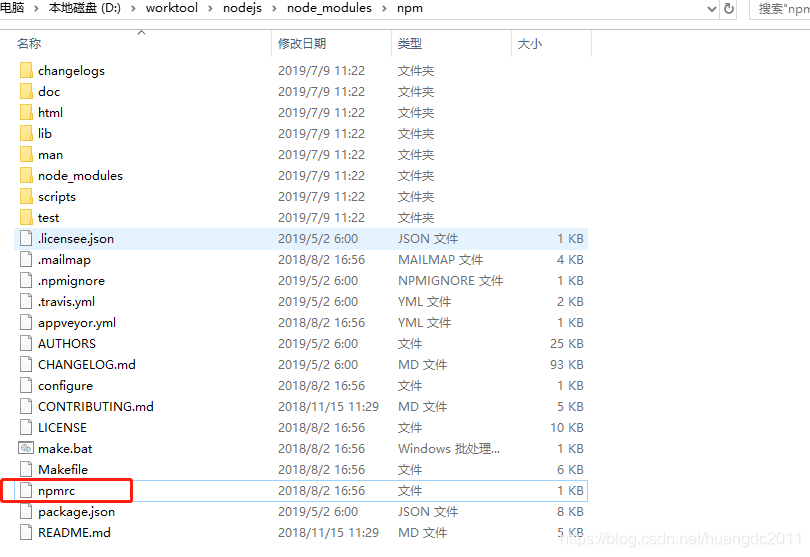Expand the chevron after worktool in path

pyautogui.click(x=210, y=8)
